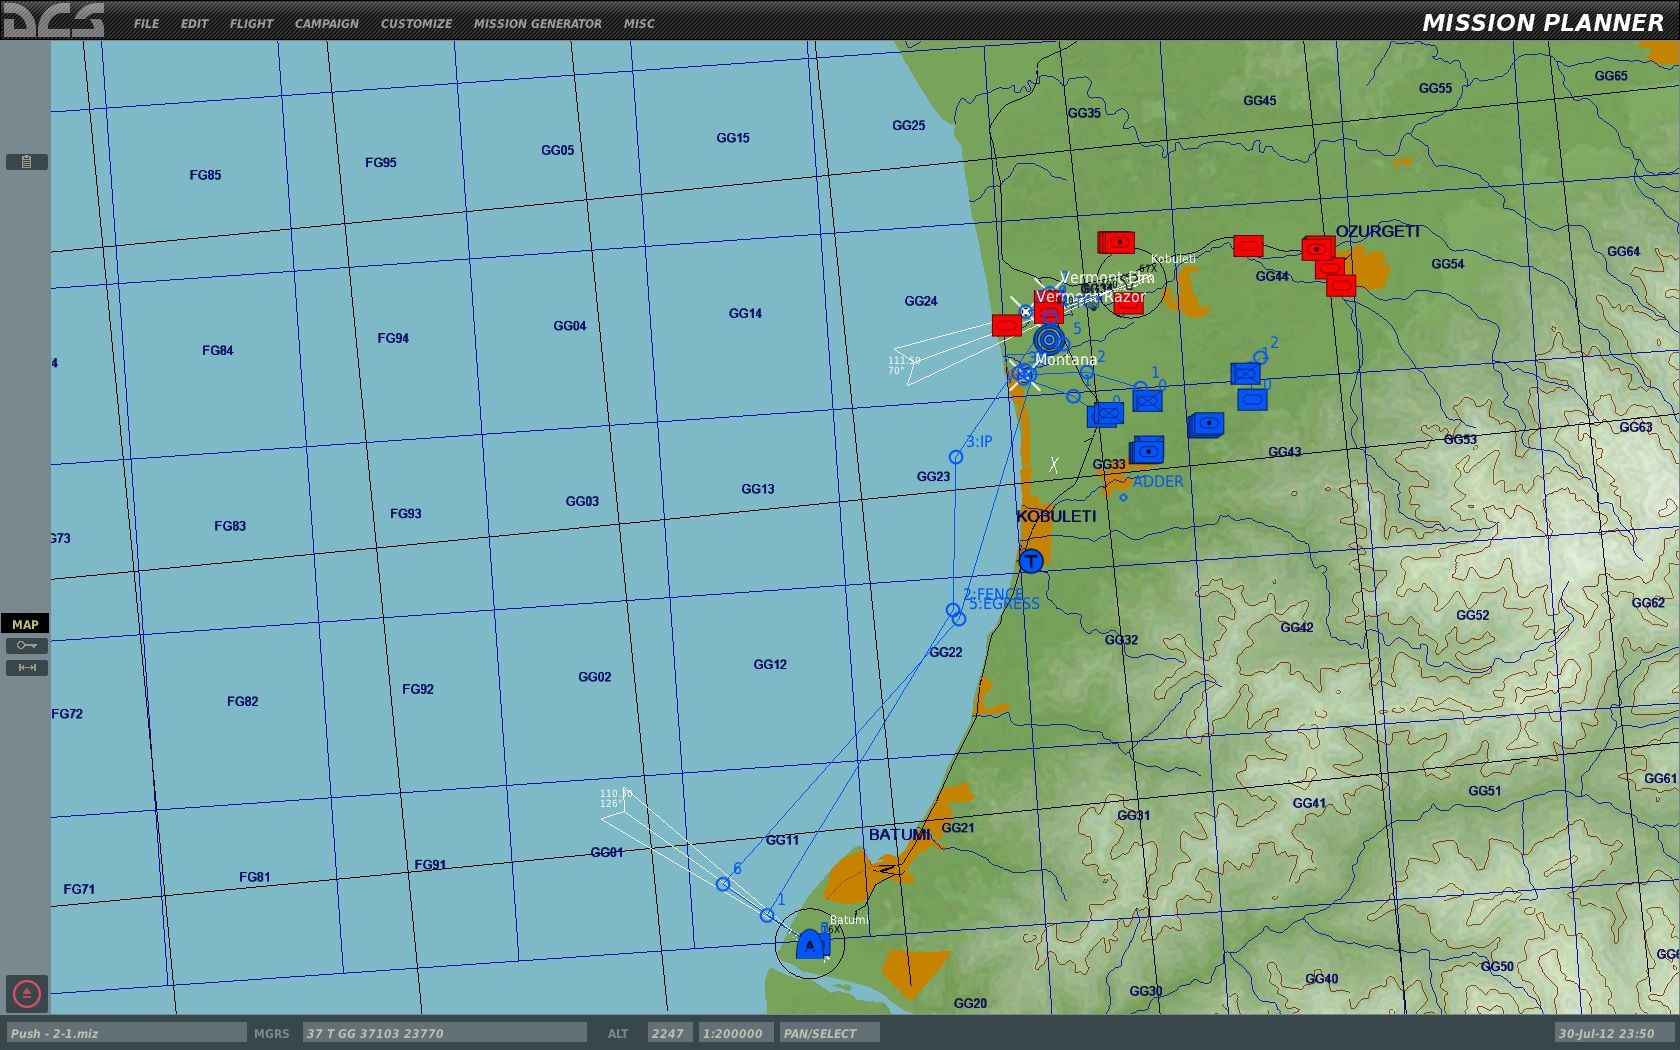This screenshot has width=1680, height=1050.
Task: Open the FILE menu
Action: 146,23
